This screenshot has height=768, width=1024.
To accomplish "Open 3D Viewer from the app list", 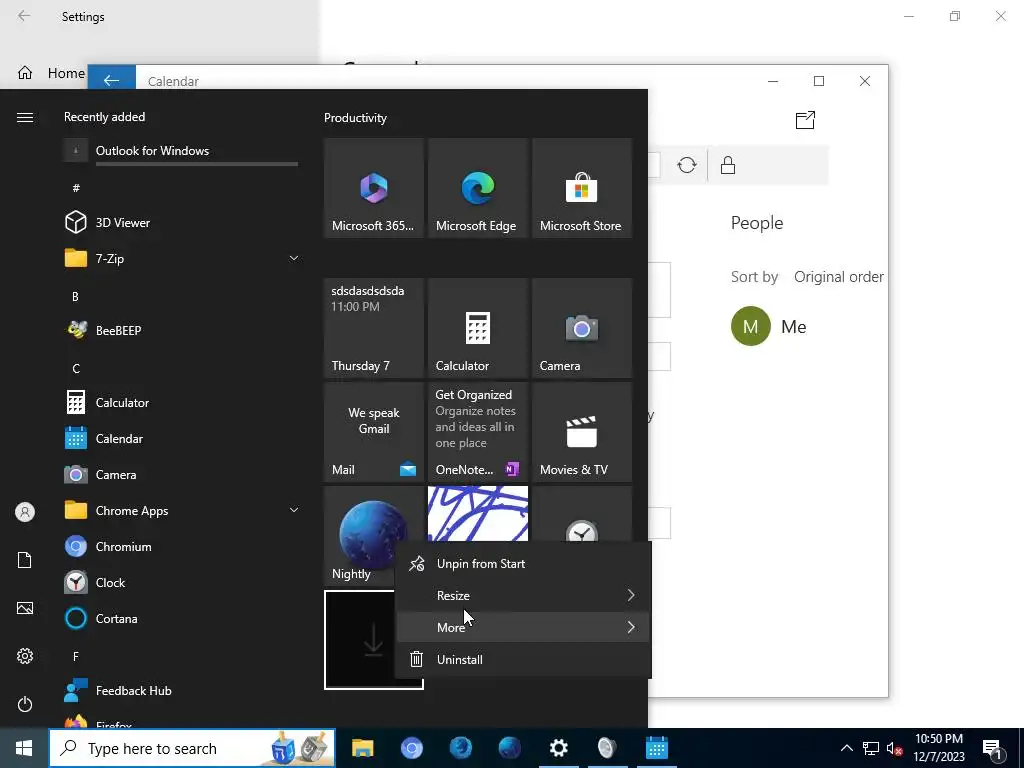I will tap(182, 223).
